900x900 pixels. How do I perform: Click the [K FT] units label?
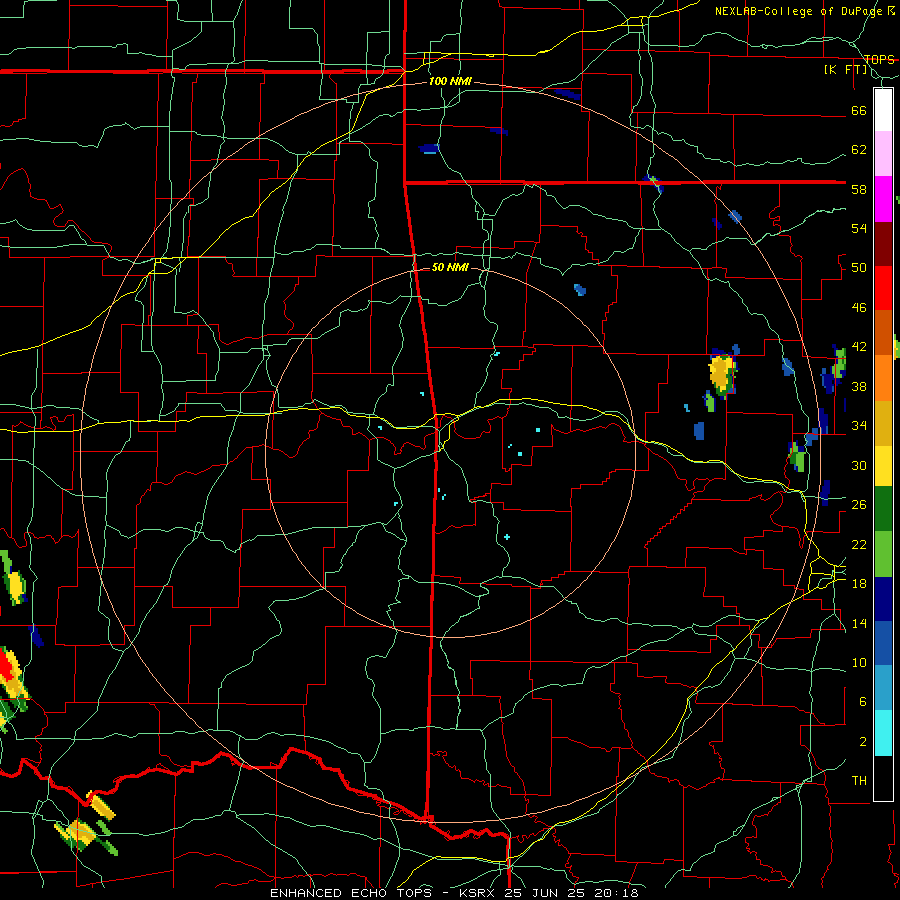(845, 70)
